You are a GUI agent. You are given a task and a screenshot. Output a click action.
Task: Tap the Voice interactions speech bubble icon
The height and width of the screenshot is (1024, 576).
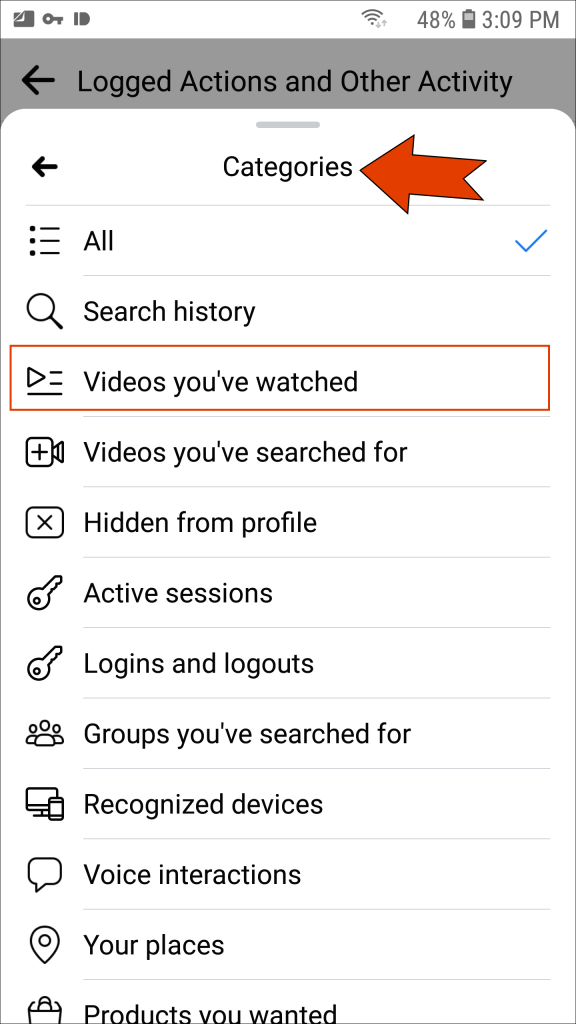pos(44,874)
